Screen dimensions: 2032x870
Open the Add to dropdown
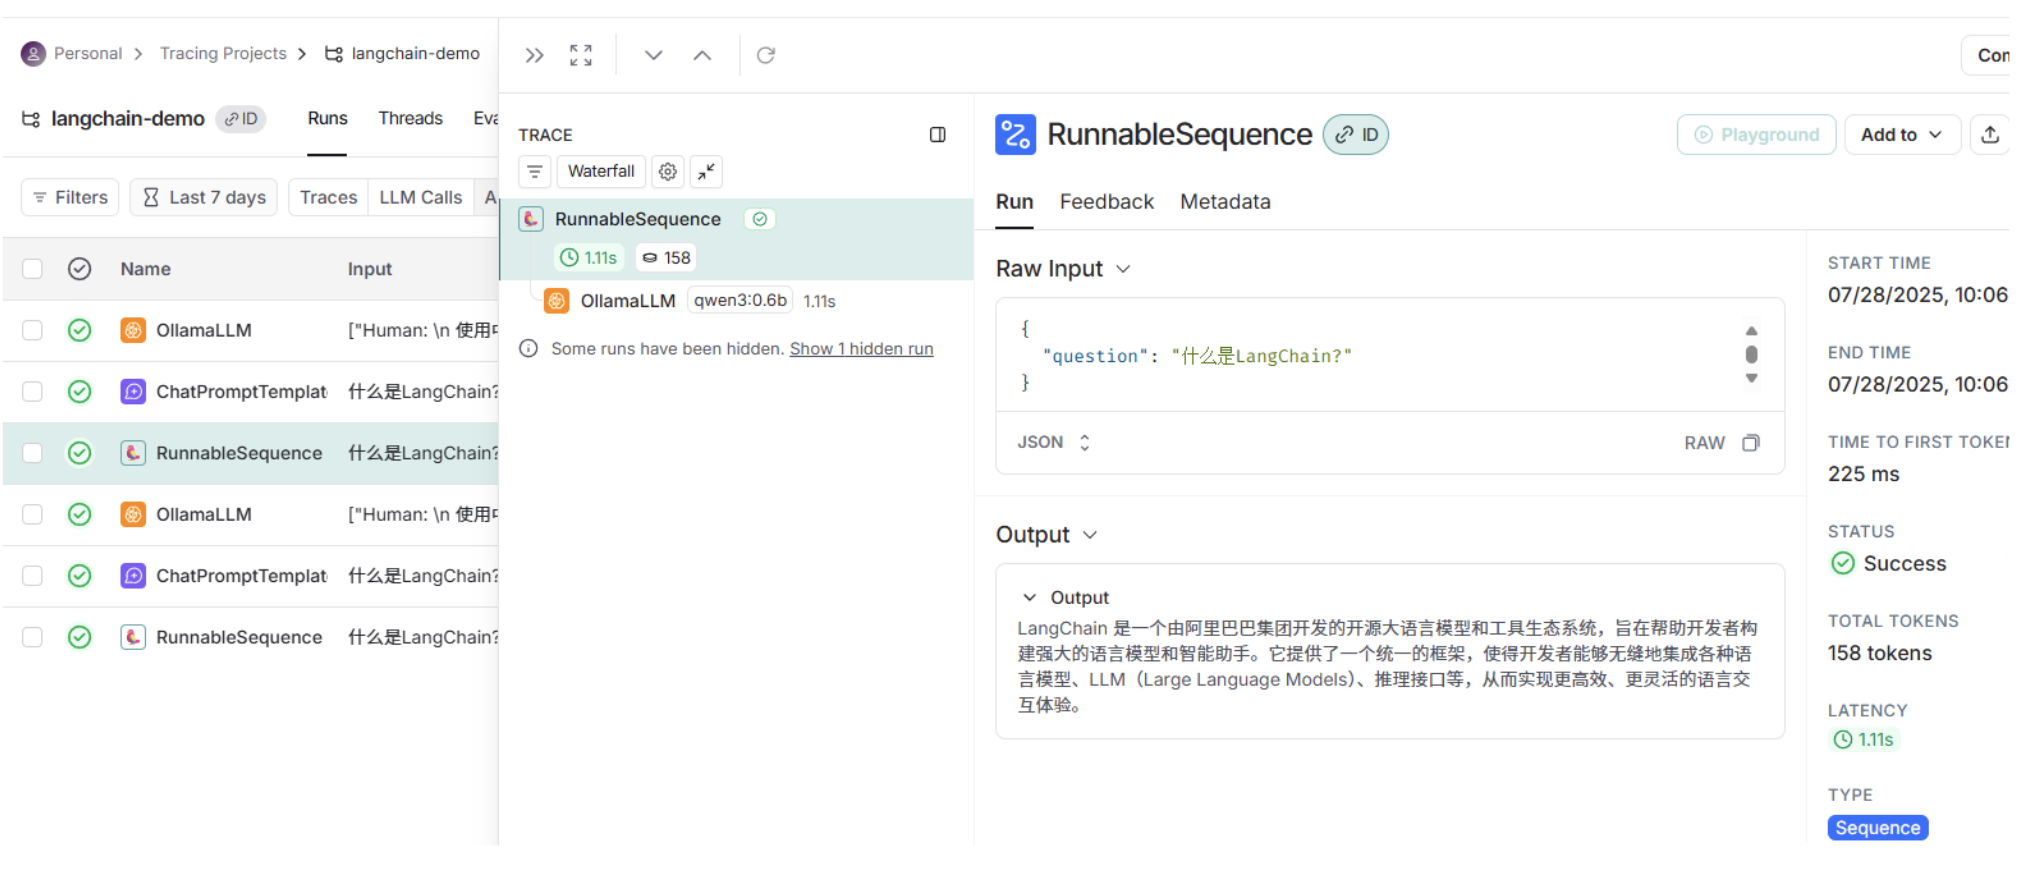[x=1902, y=135]
